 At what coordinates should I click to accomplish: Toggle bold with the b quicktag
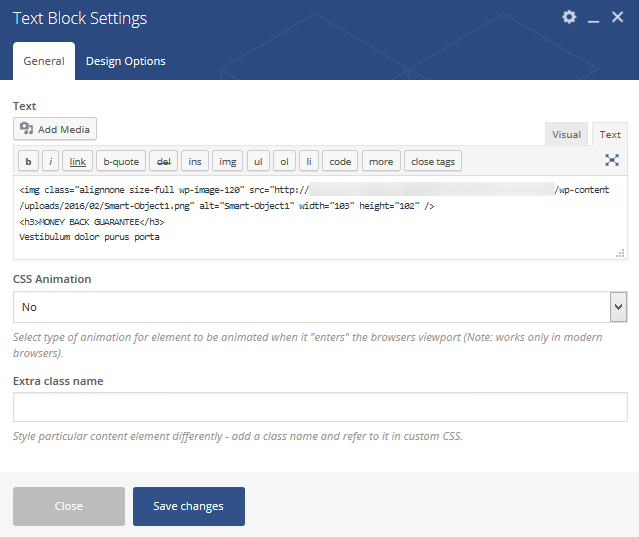tap(29, 161)
